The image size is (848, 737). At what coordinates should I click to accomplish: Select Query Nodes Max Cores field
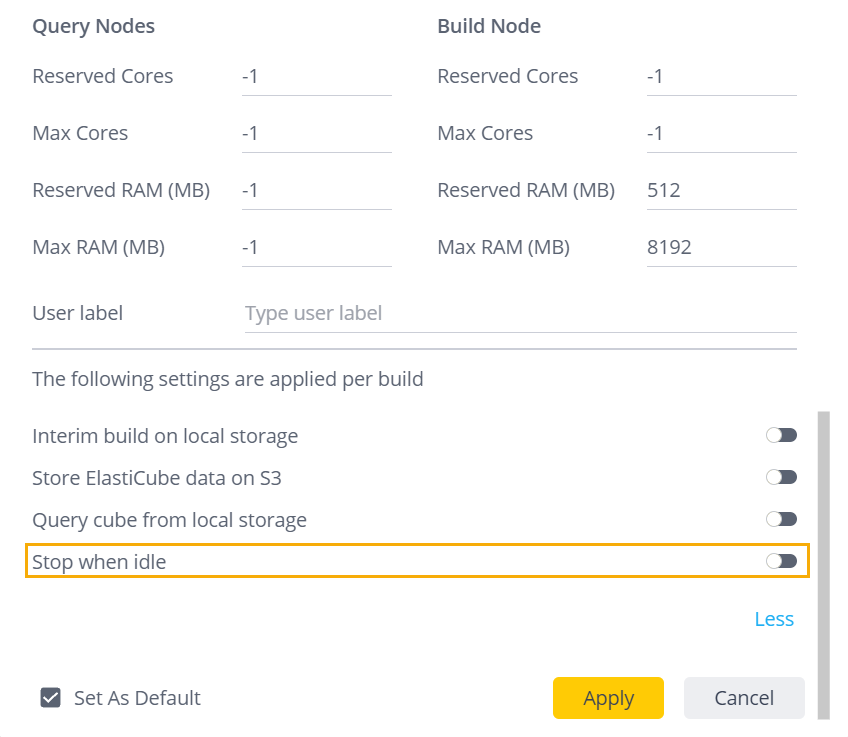pos(317,134)
